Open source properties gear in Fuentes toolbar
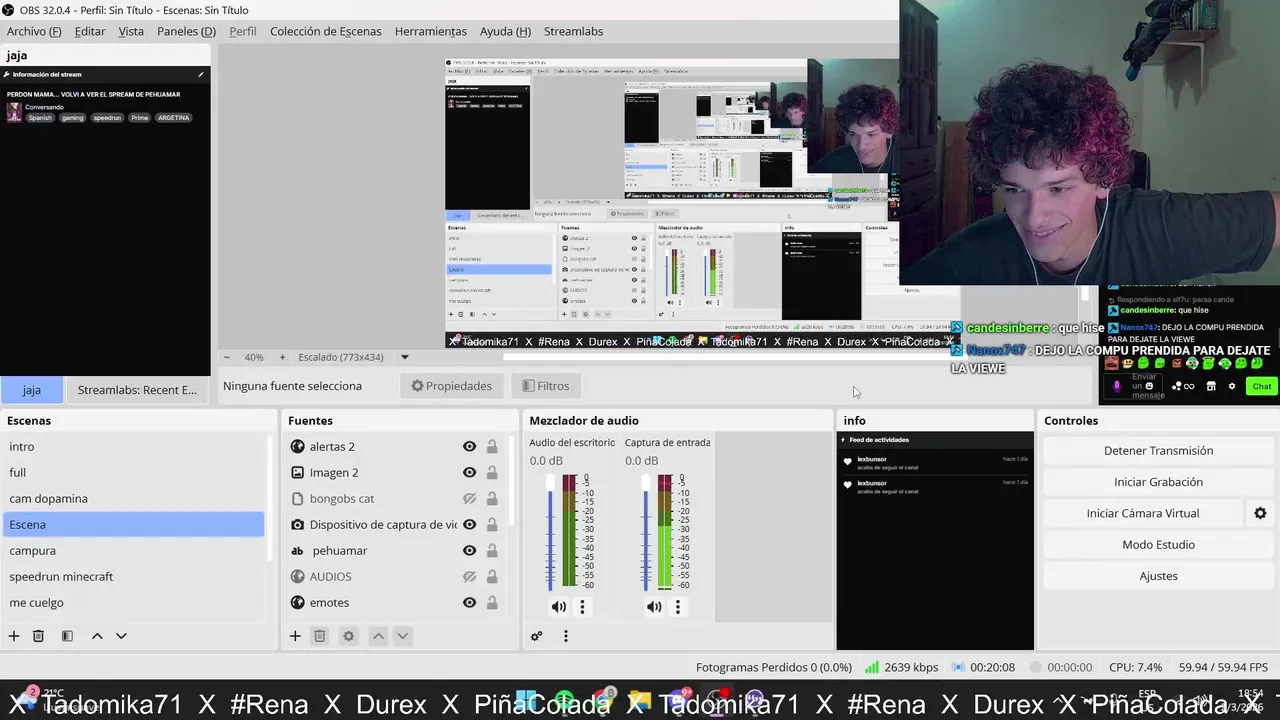Screen dimensions: 1280x720 tap(348, 636)
